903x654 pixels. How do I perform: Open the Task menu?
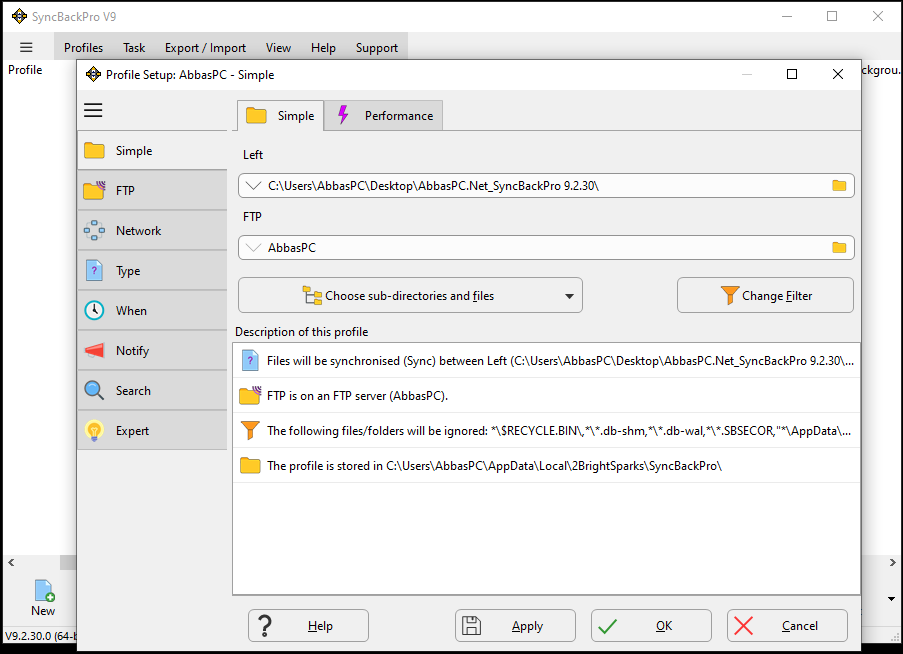point(134,48)
